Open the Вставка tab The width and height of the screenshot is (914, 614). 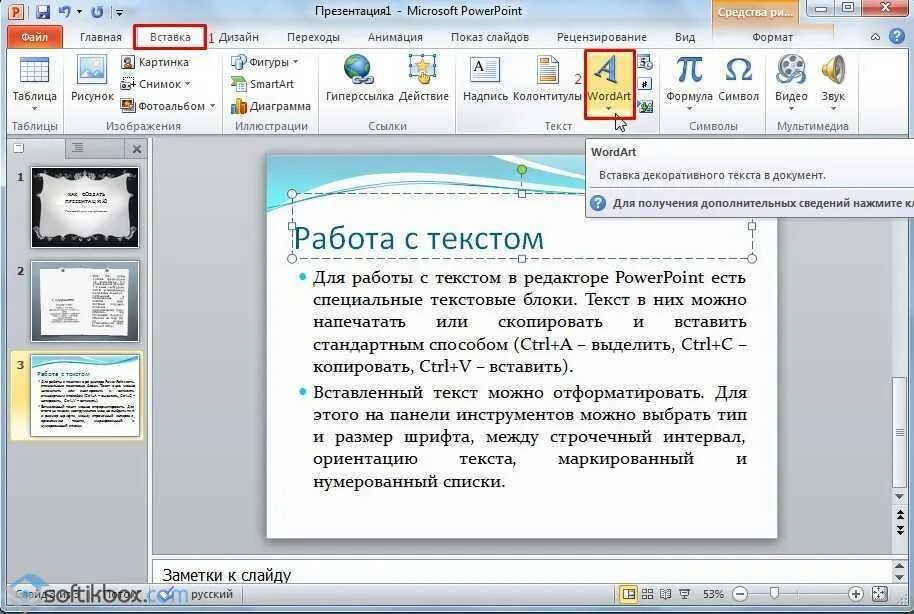[x=170, y=37]
